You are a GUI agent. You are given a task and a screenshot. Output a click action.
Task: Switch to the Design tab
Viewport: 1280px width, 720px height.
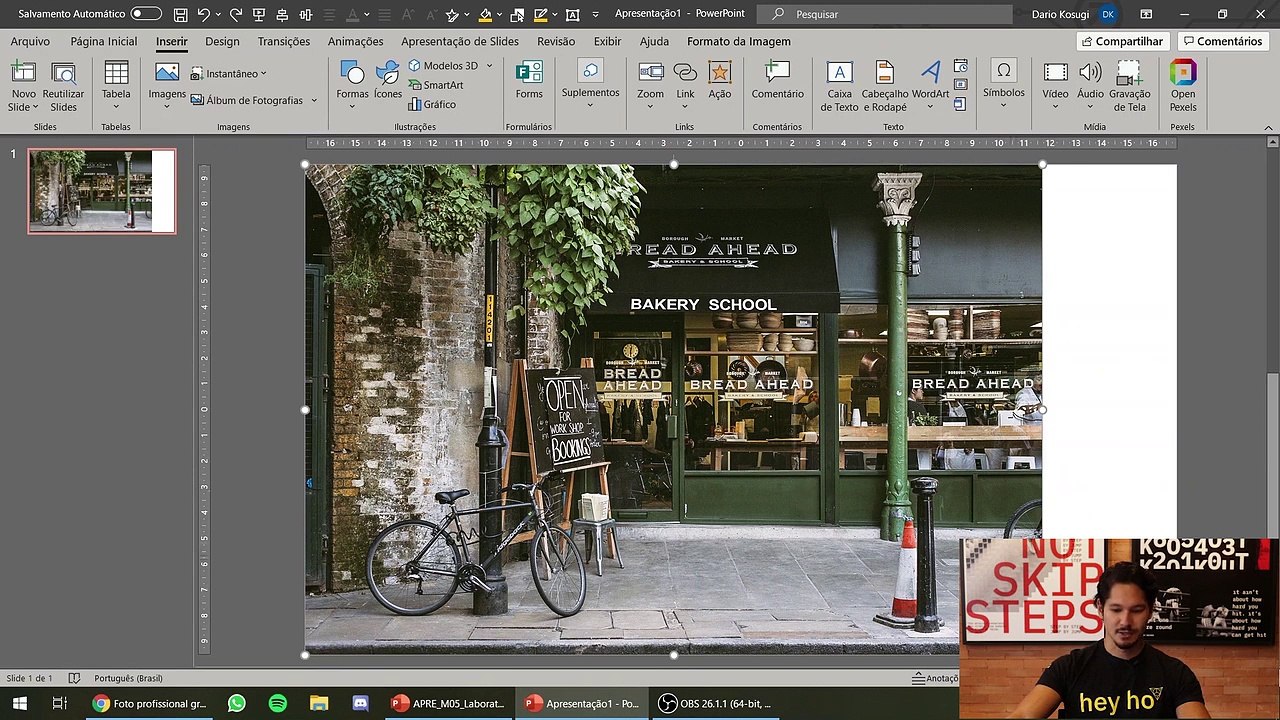(x=222, y=41)
